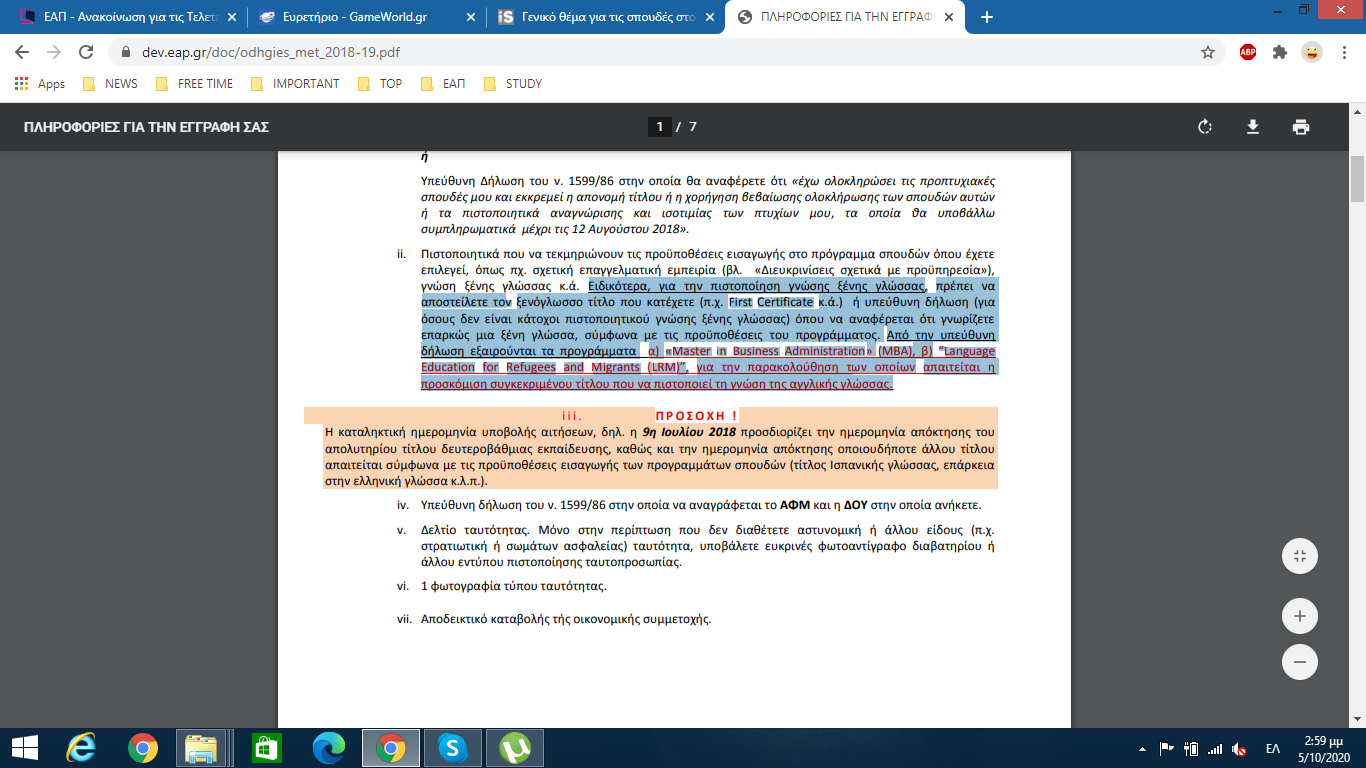
Task: Open the ΕΑΠ bookmarks folder
Action: tap(444, 84)
